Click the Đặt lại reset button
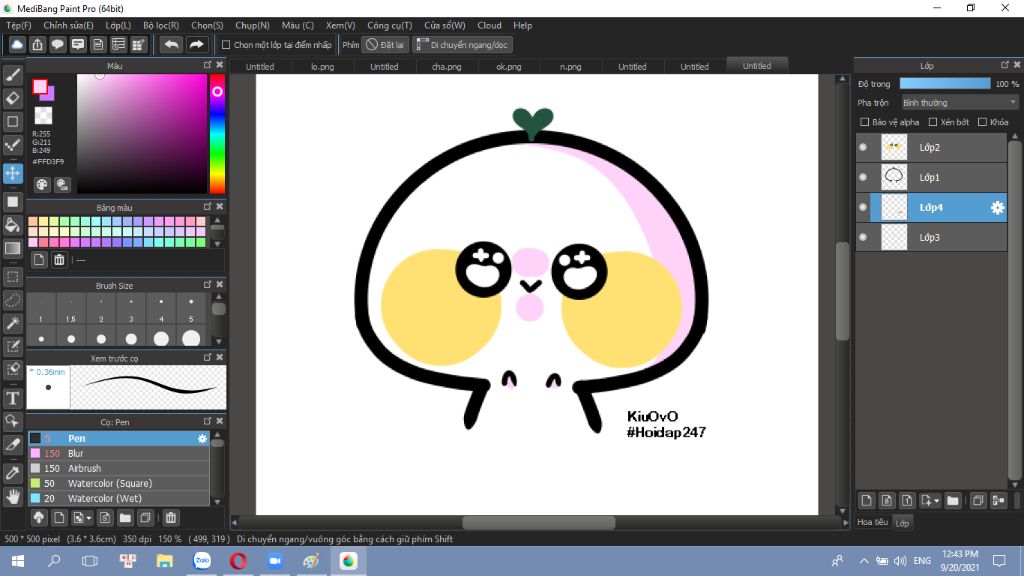The image size is (1024, 576). [385, 44]
